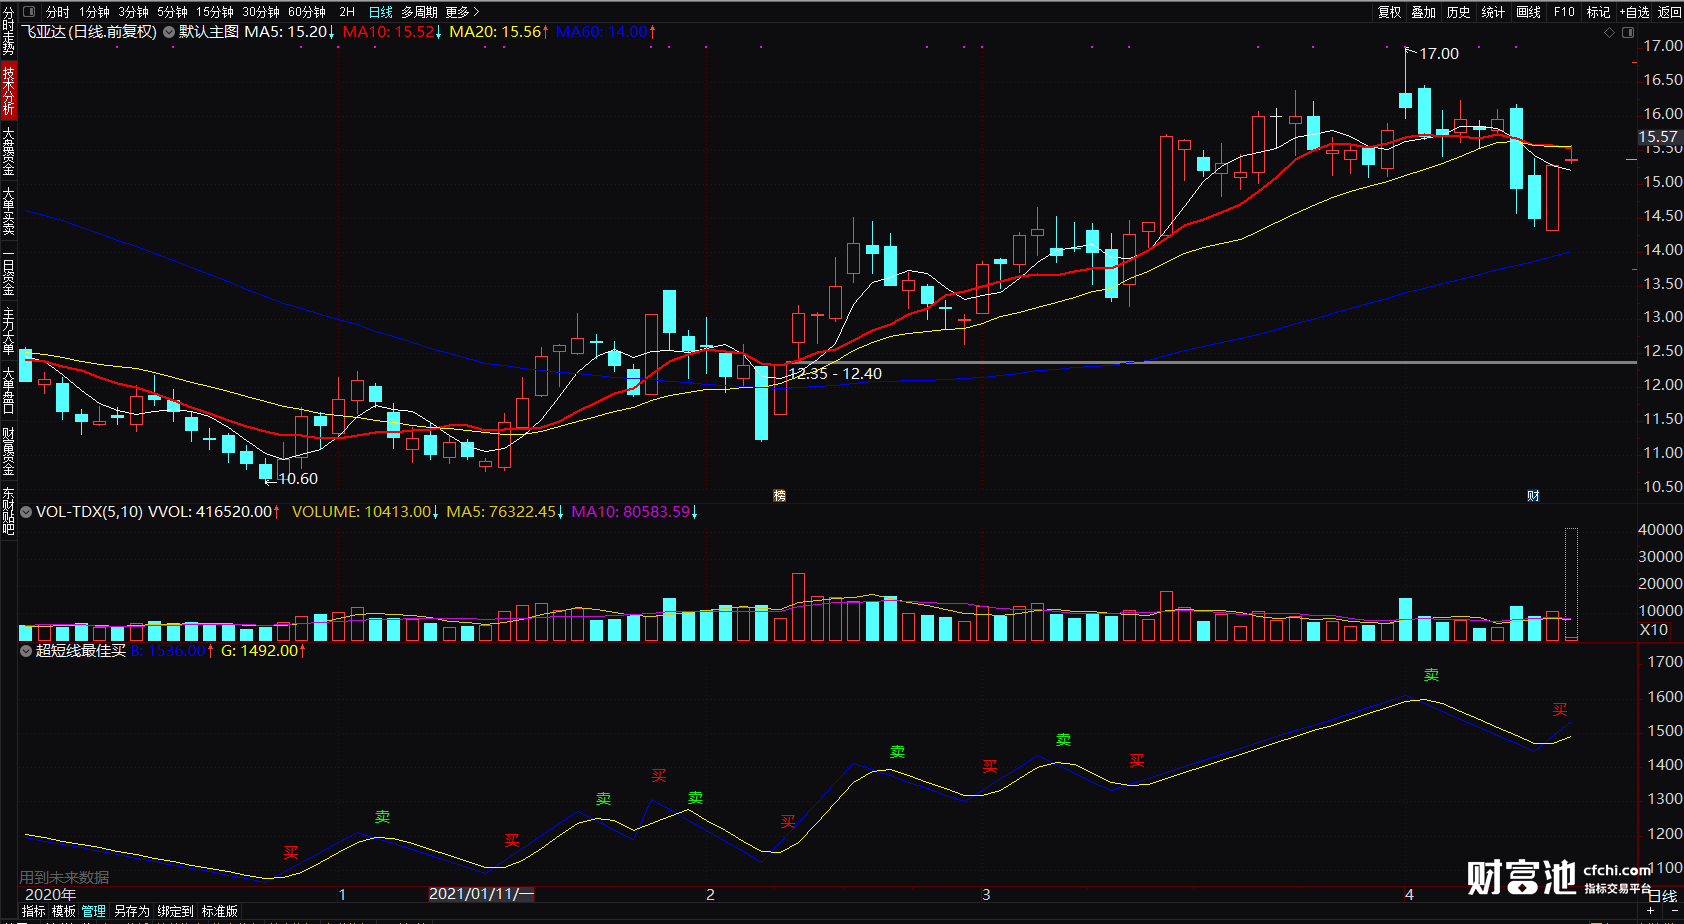Viewport: 1684px width, 924px height.
Task: Click the 标记 mark button
Action: 1598,12
